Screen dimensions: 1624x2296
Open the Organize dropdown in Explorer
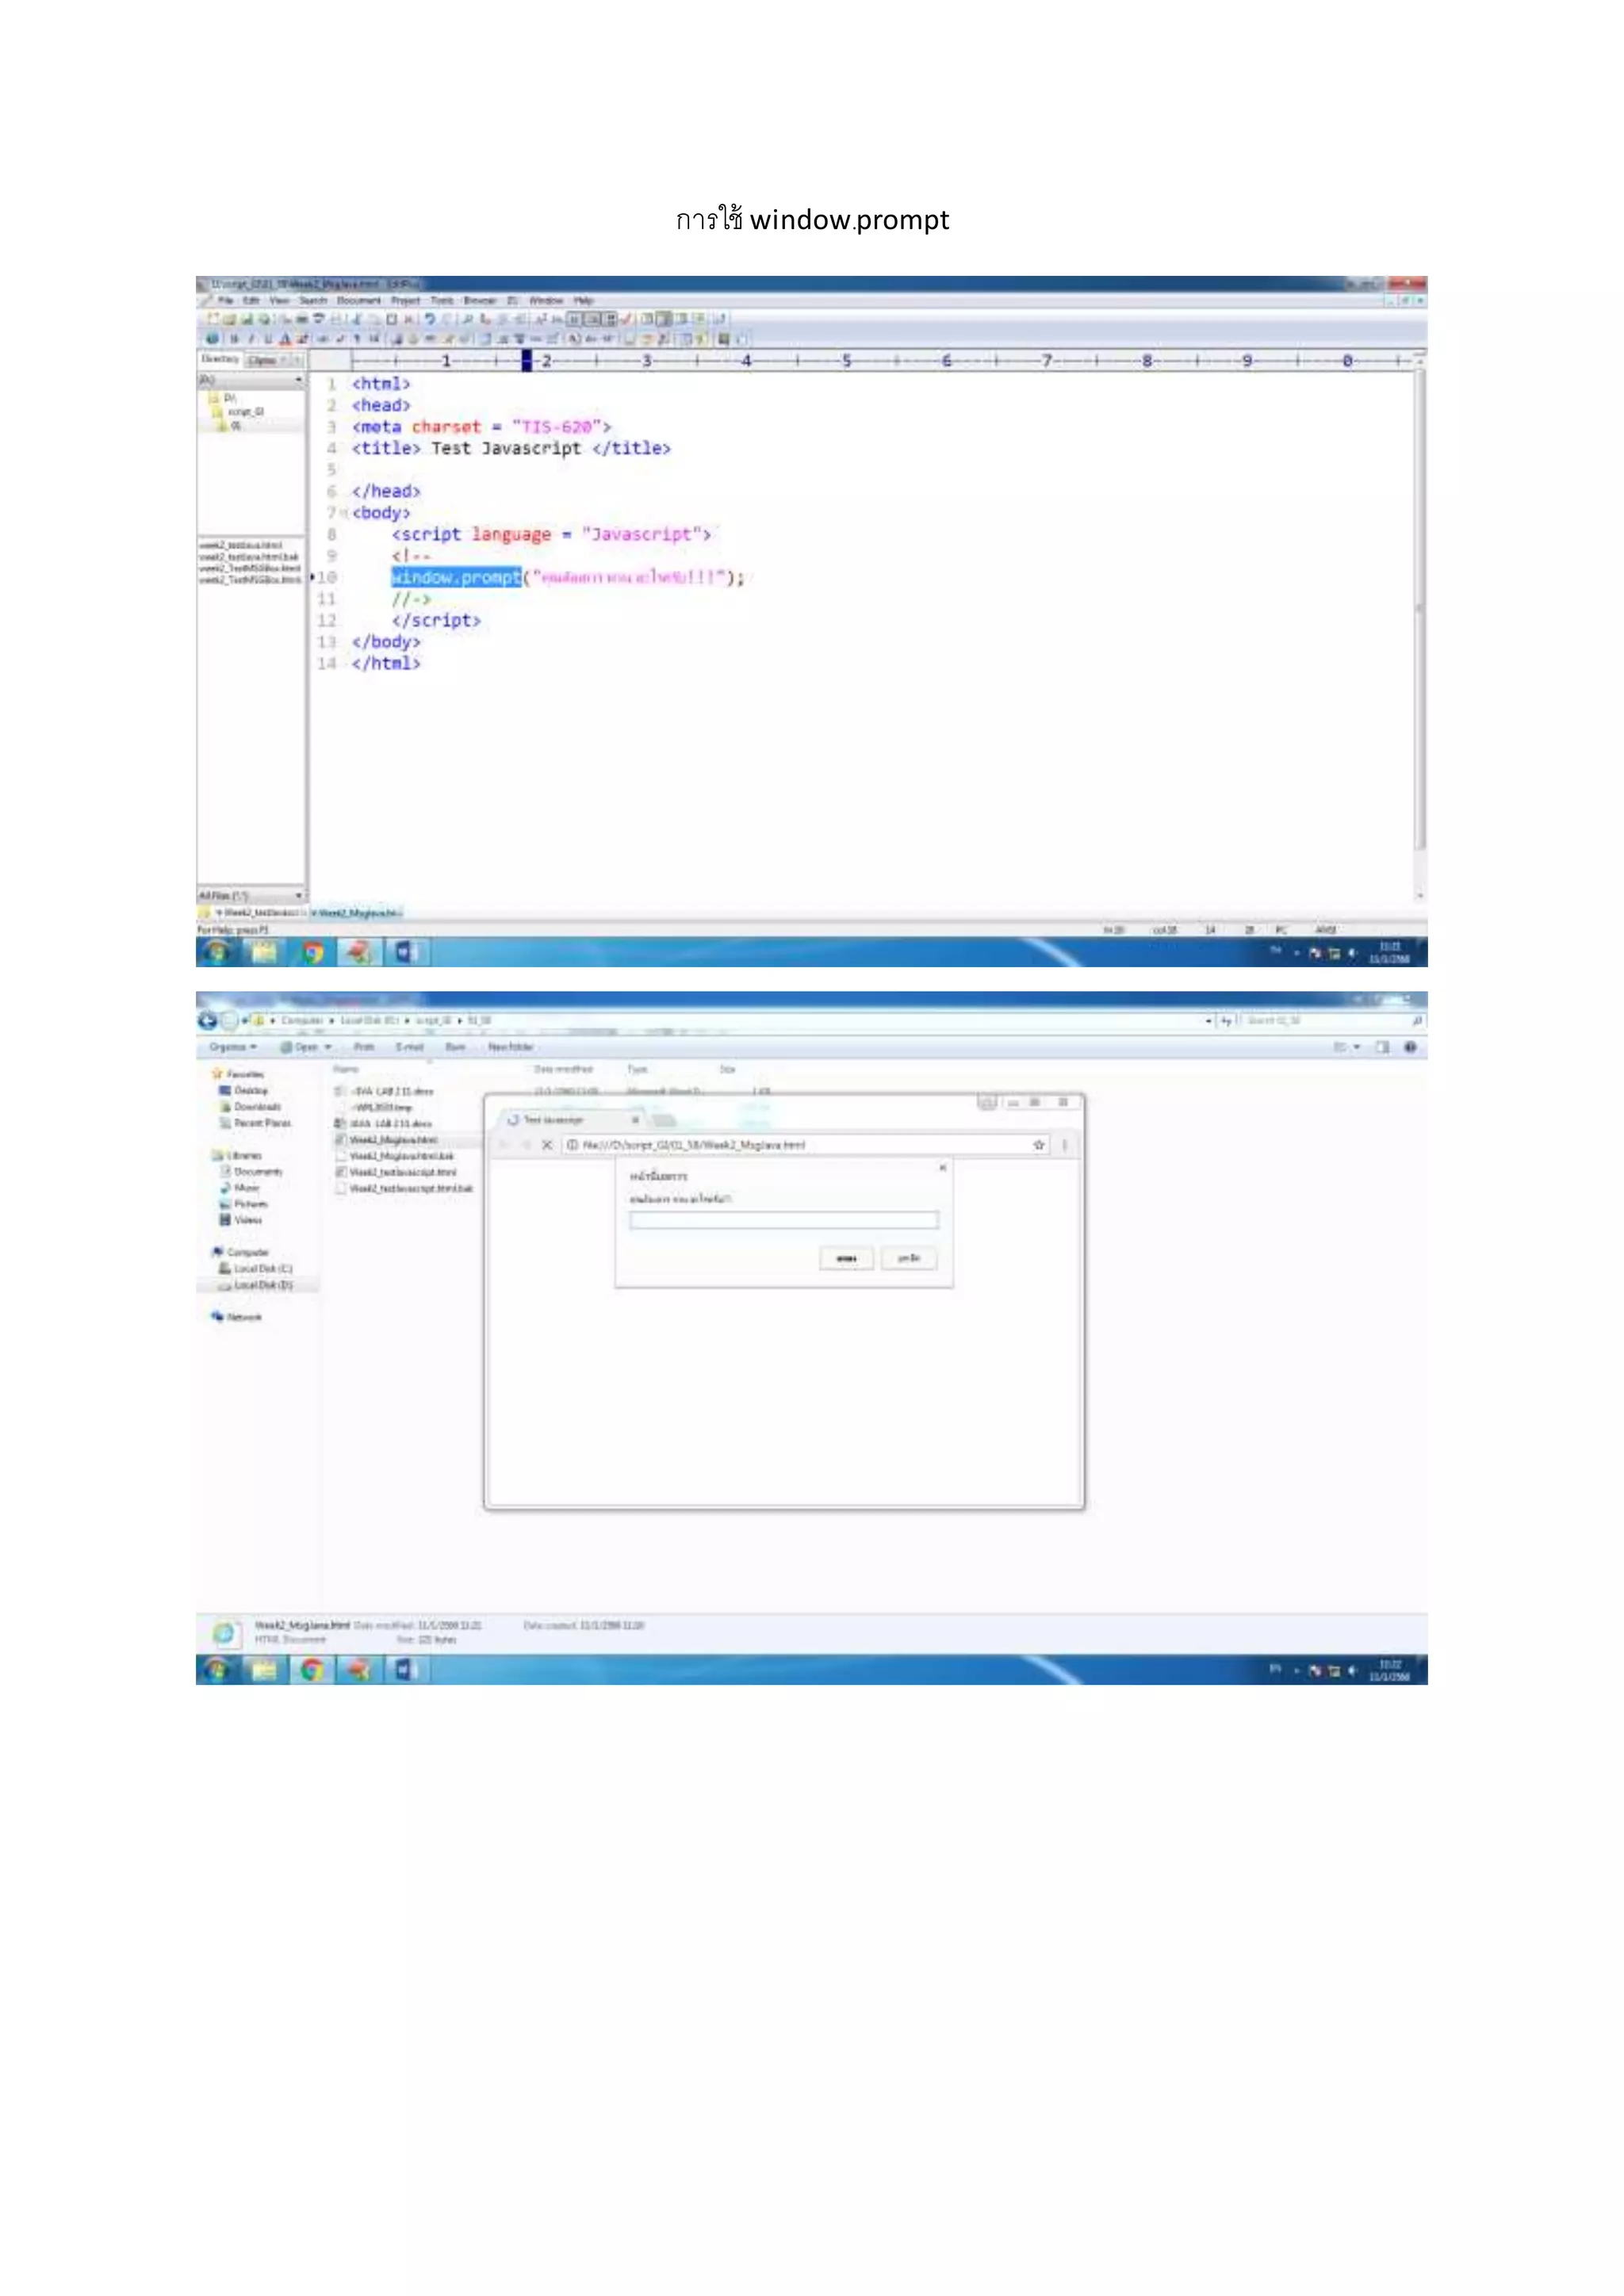click(x=233, y=1047)
